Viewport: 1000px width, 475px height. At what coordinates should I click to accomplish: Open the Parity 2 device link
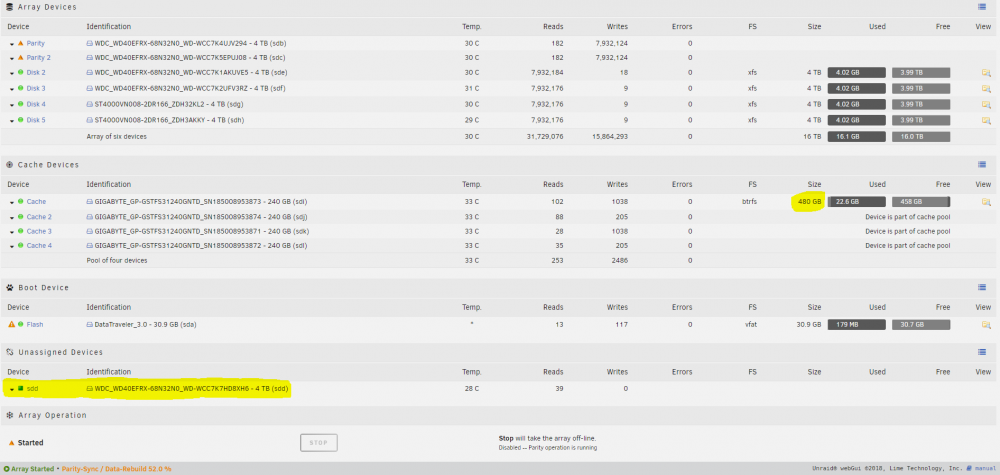click(x=39, y=57)
